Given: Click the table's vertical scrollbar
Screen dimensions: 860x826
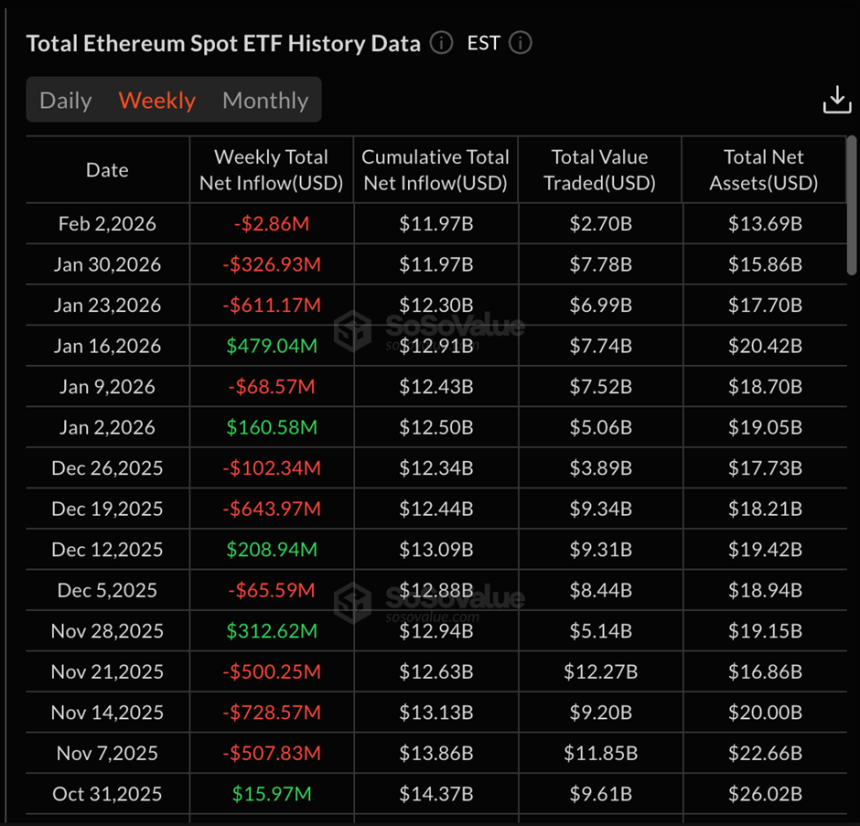Looking at the screenshot, I should pos(851,205).
